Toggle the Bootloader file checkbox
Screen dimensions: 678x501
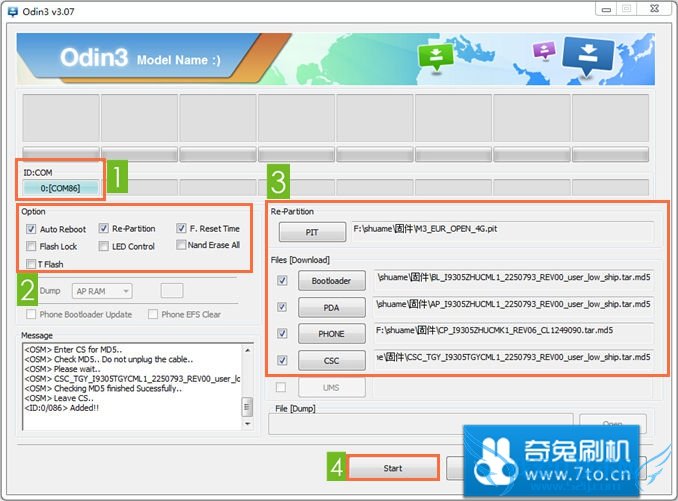coord(282,281)
